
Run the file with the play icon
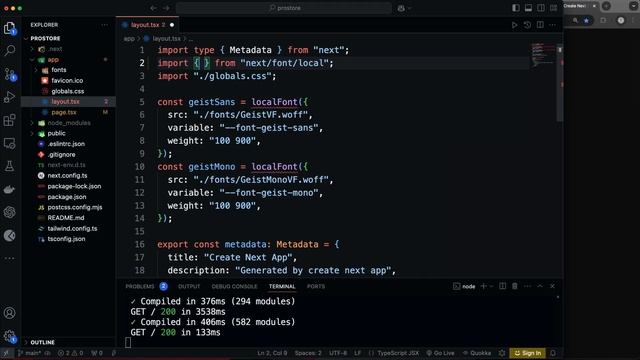(514, 25)
